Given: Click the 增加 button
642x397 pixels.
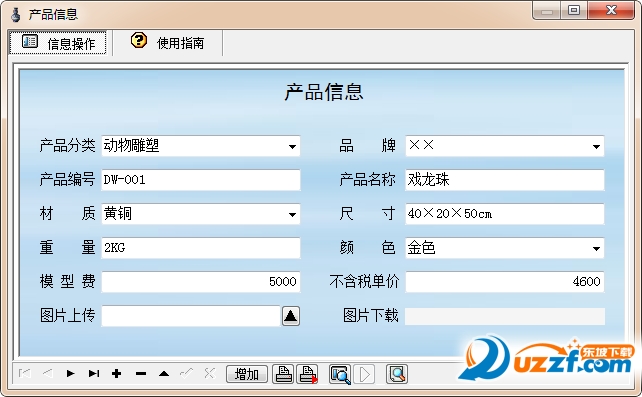Looking at the screenshot, I should click(x=247, y=374).
